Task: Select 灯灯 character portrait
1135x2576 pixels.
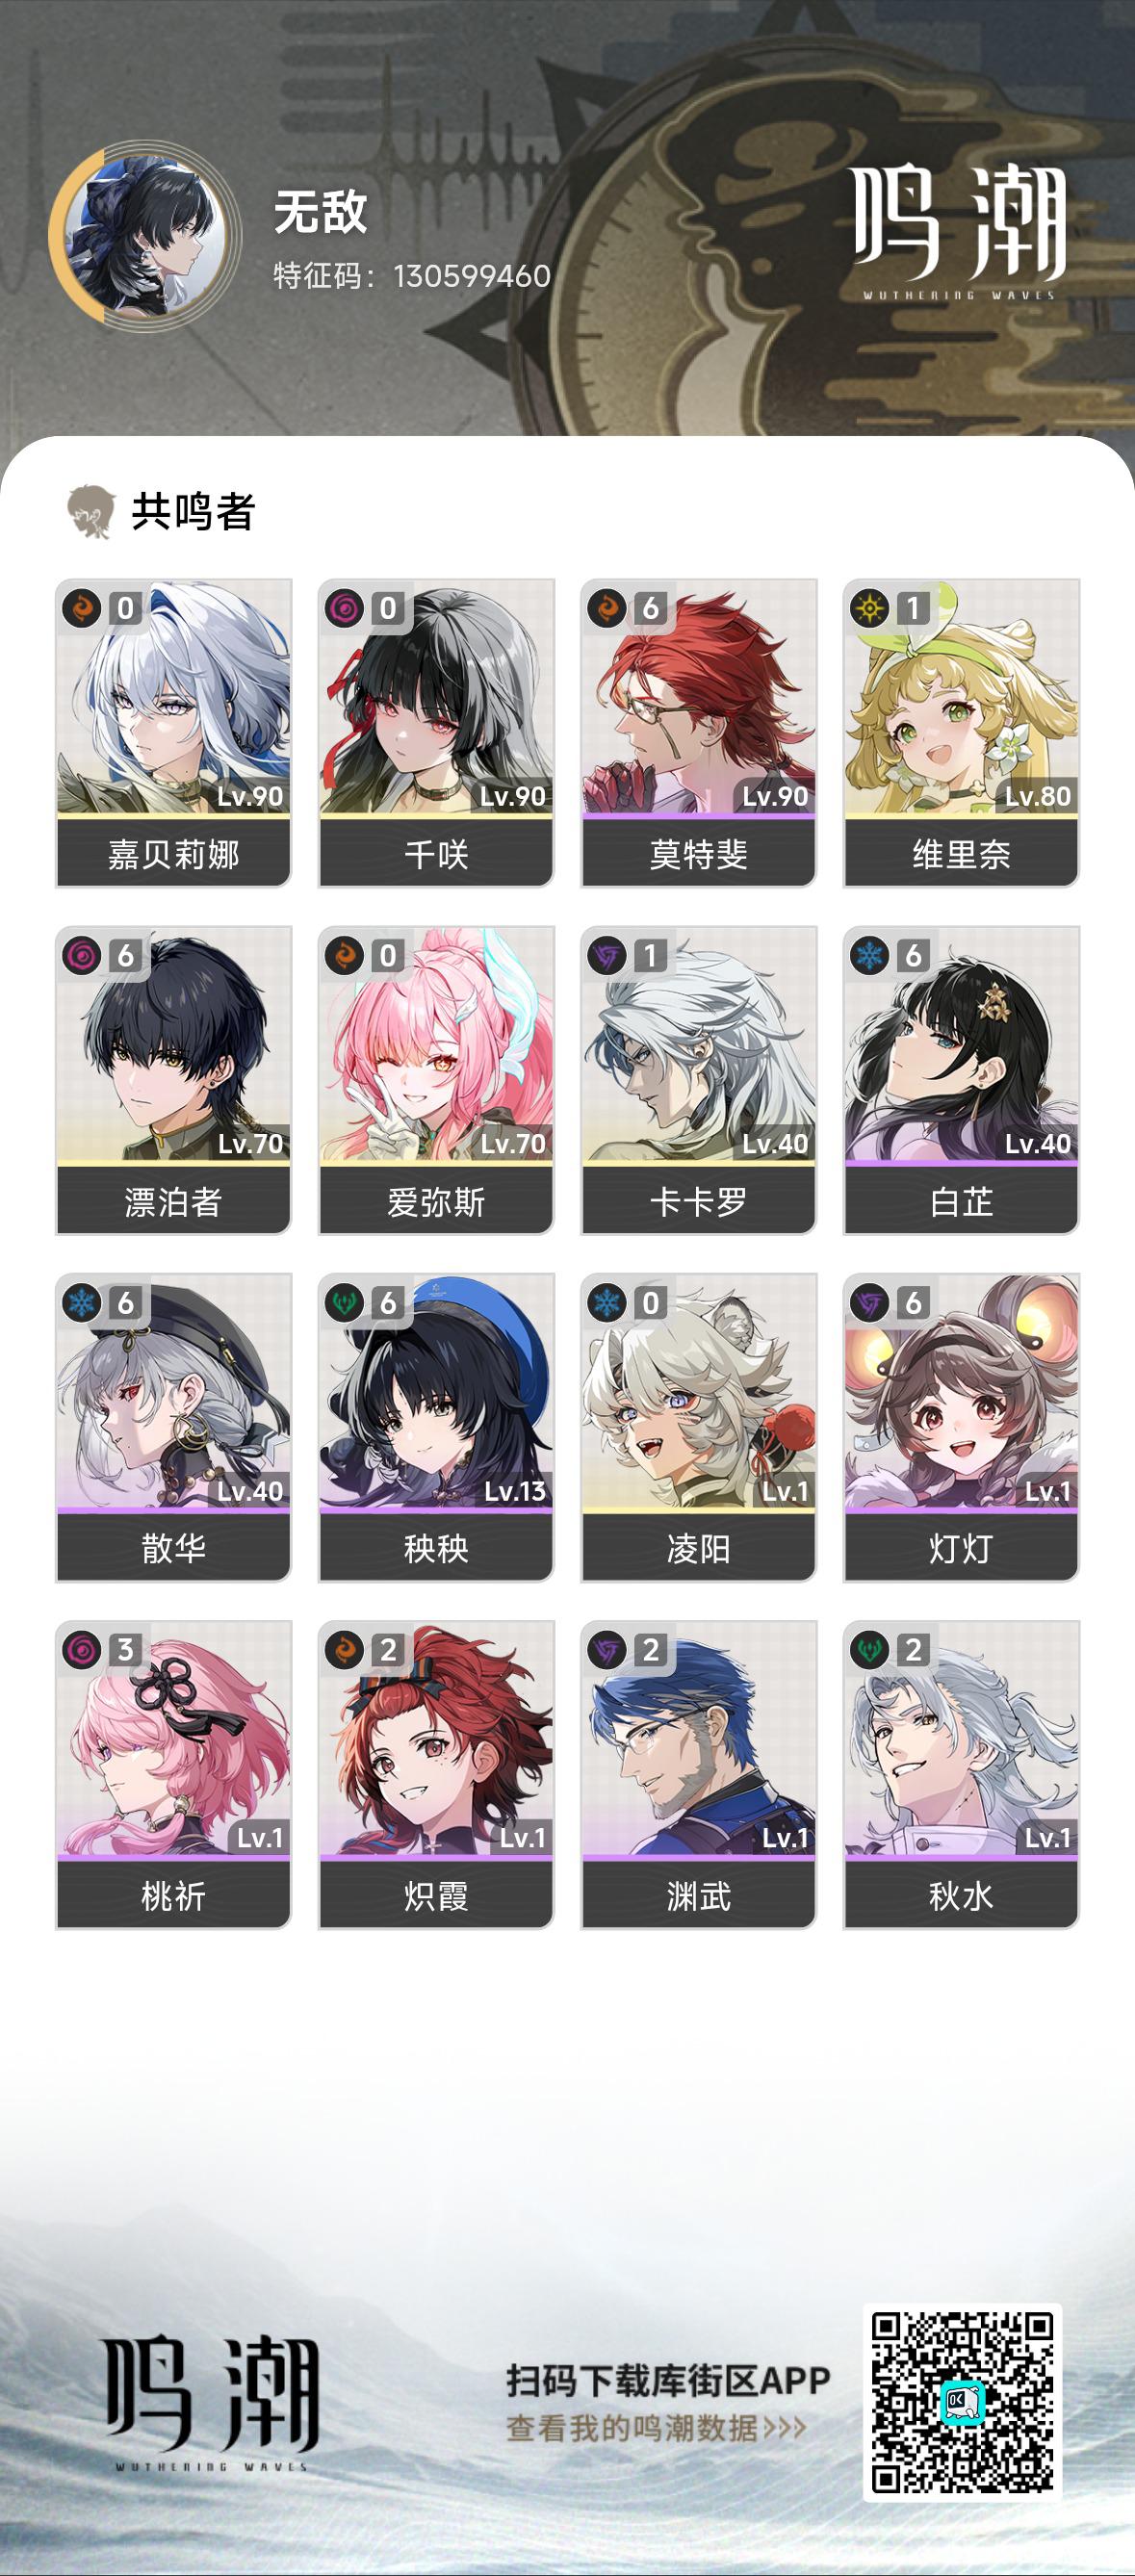Action: tap(961, 1392)
